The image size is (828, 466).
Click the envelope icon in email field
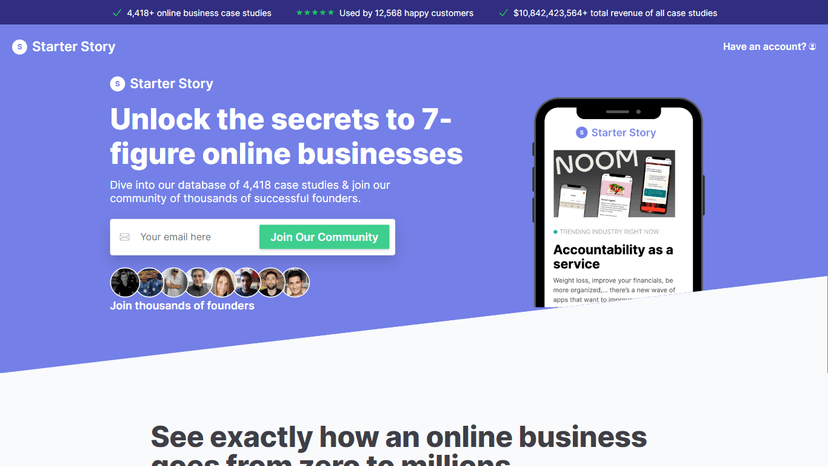(125, 237)
